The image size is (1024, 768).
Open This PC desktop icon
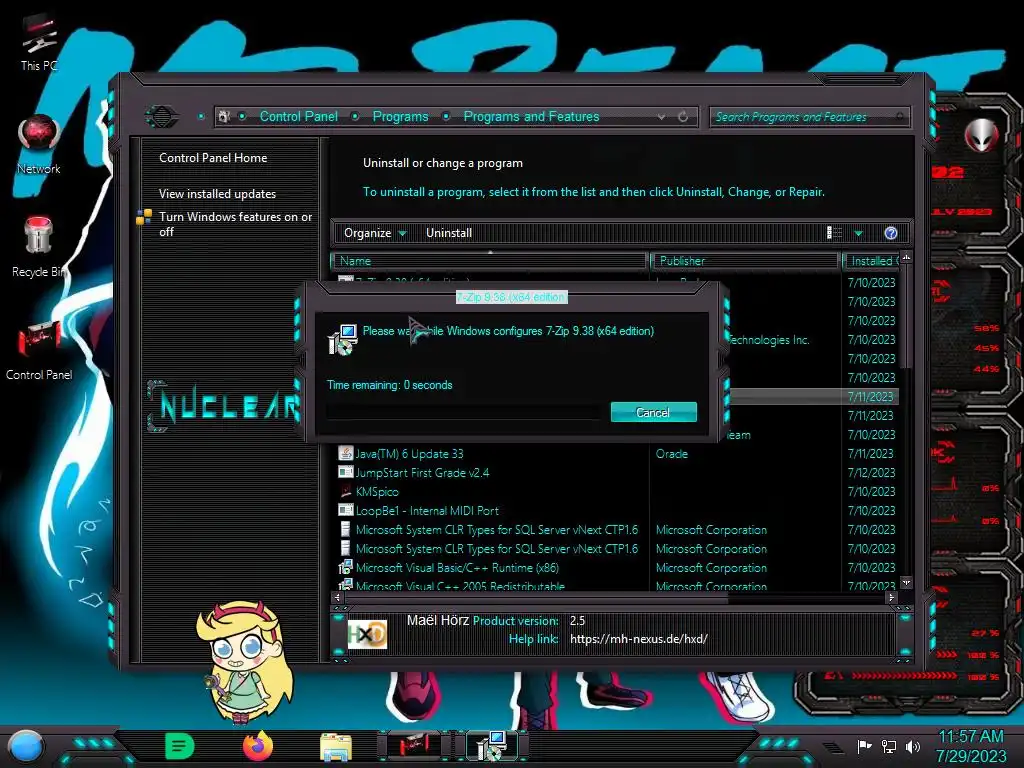pyautogui.click(x=39, y=43)
